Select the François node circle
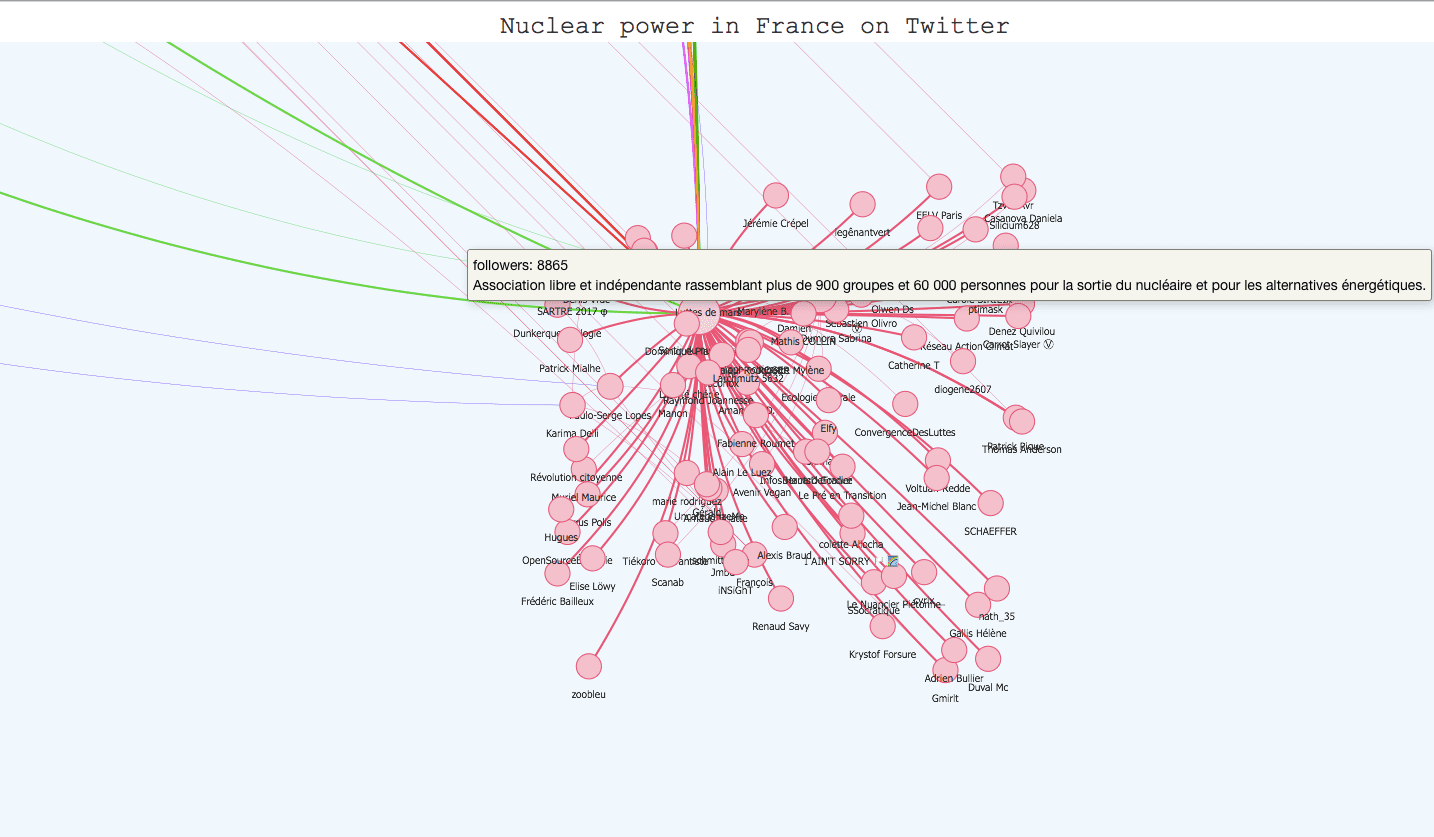1434x837 pixels. (755, 555)
